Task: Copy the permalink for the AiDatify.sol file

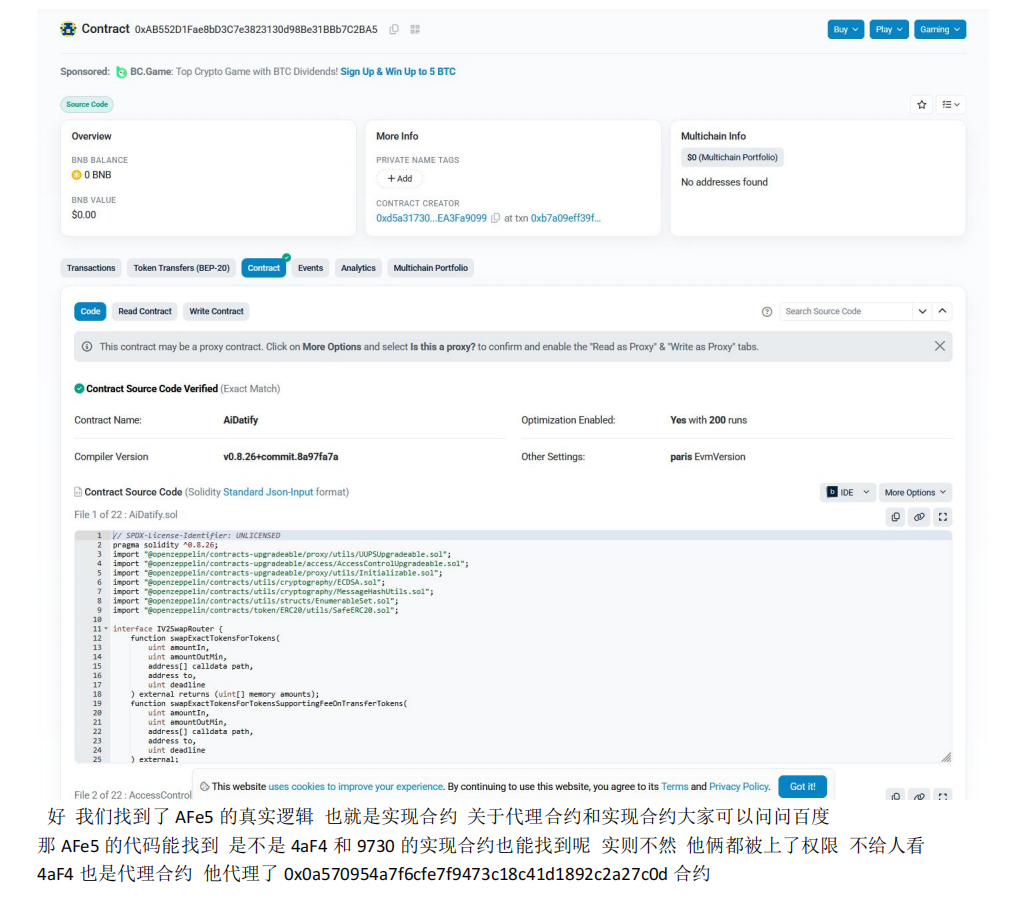Action: [919, 517]
